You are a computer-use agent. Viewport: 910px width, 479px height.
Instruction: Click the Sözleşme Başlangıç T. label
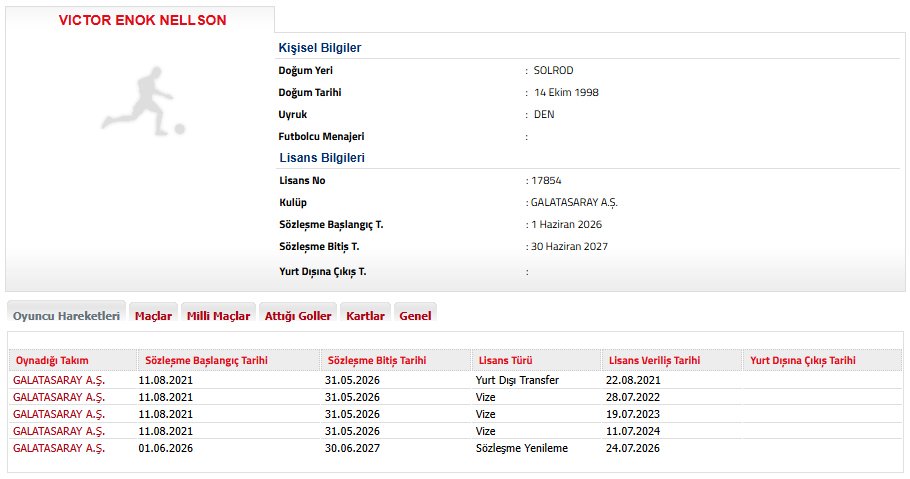click(331, 225)
